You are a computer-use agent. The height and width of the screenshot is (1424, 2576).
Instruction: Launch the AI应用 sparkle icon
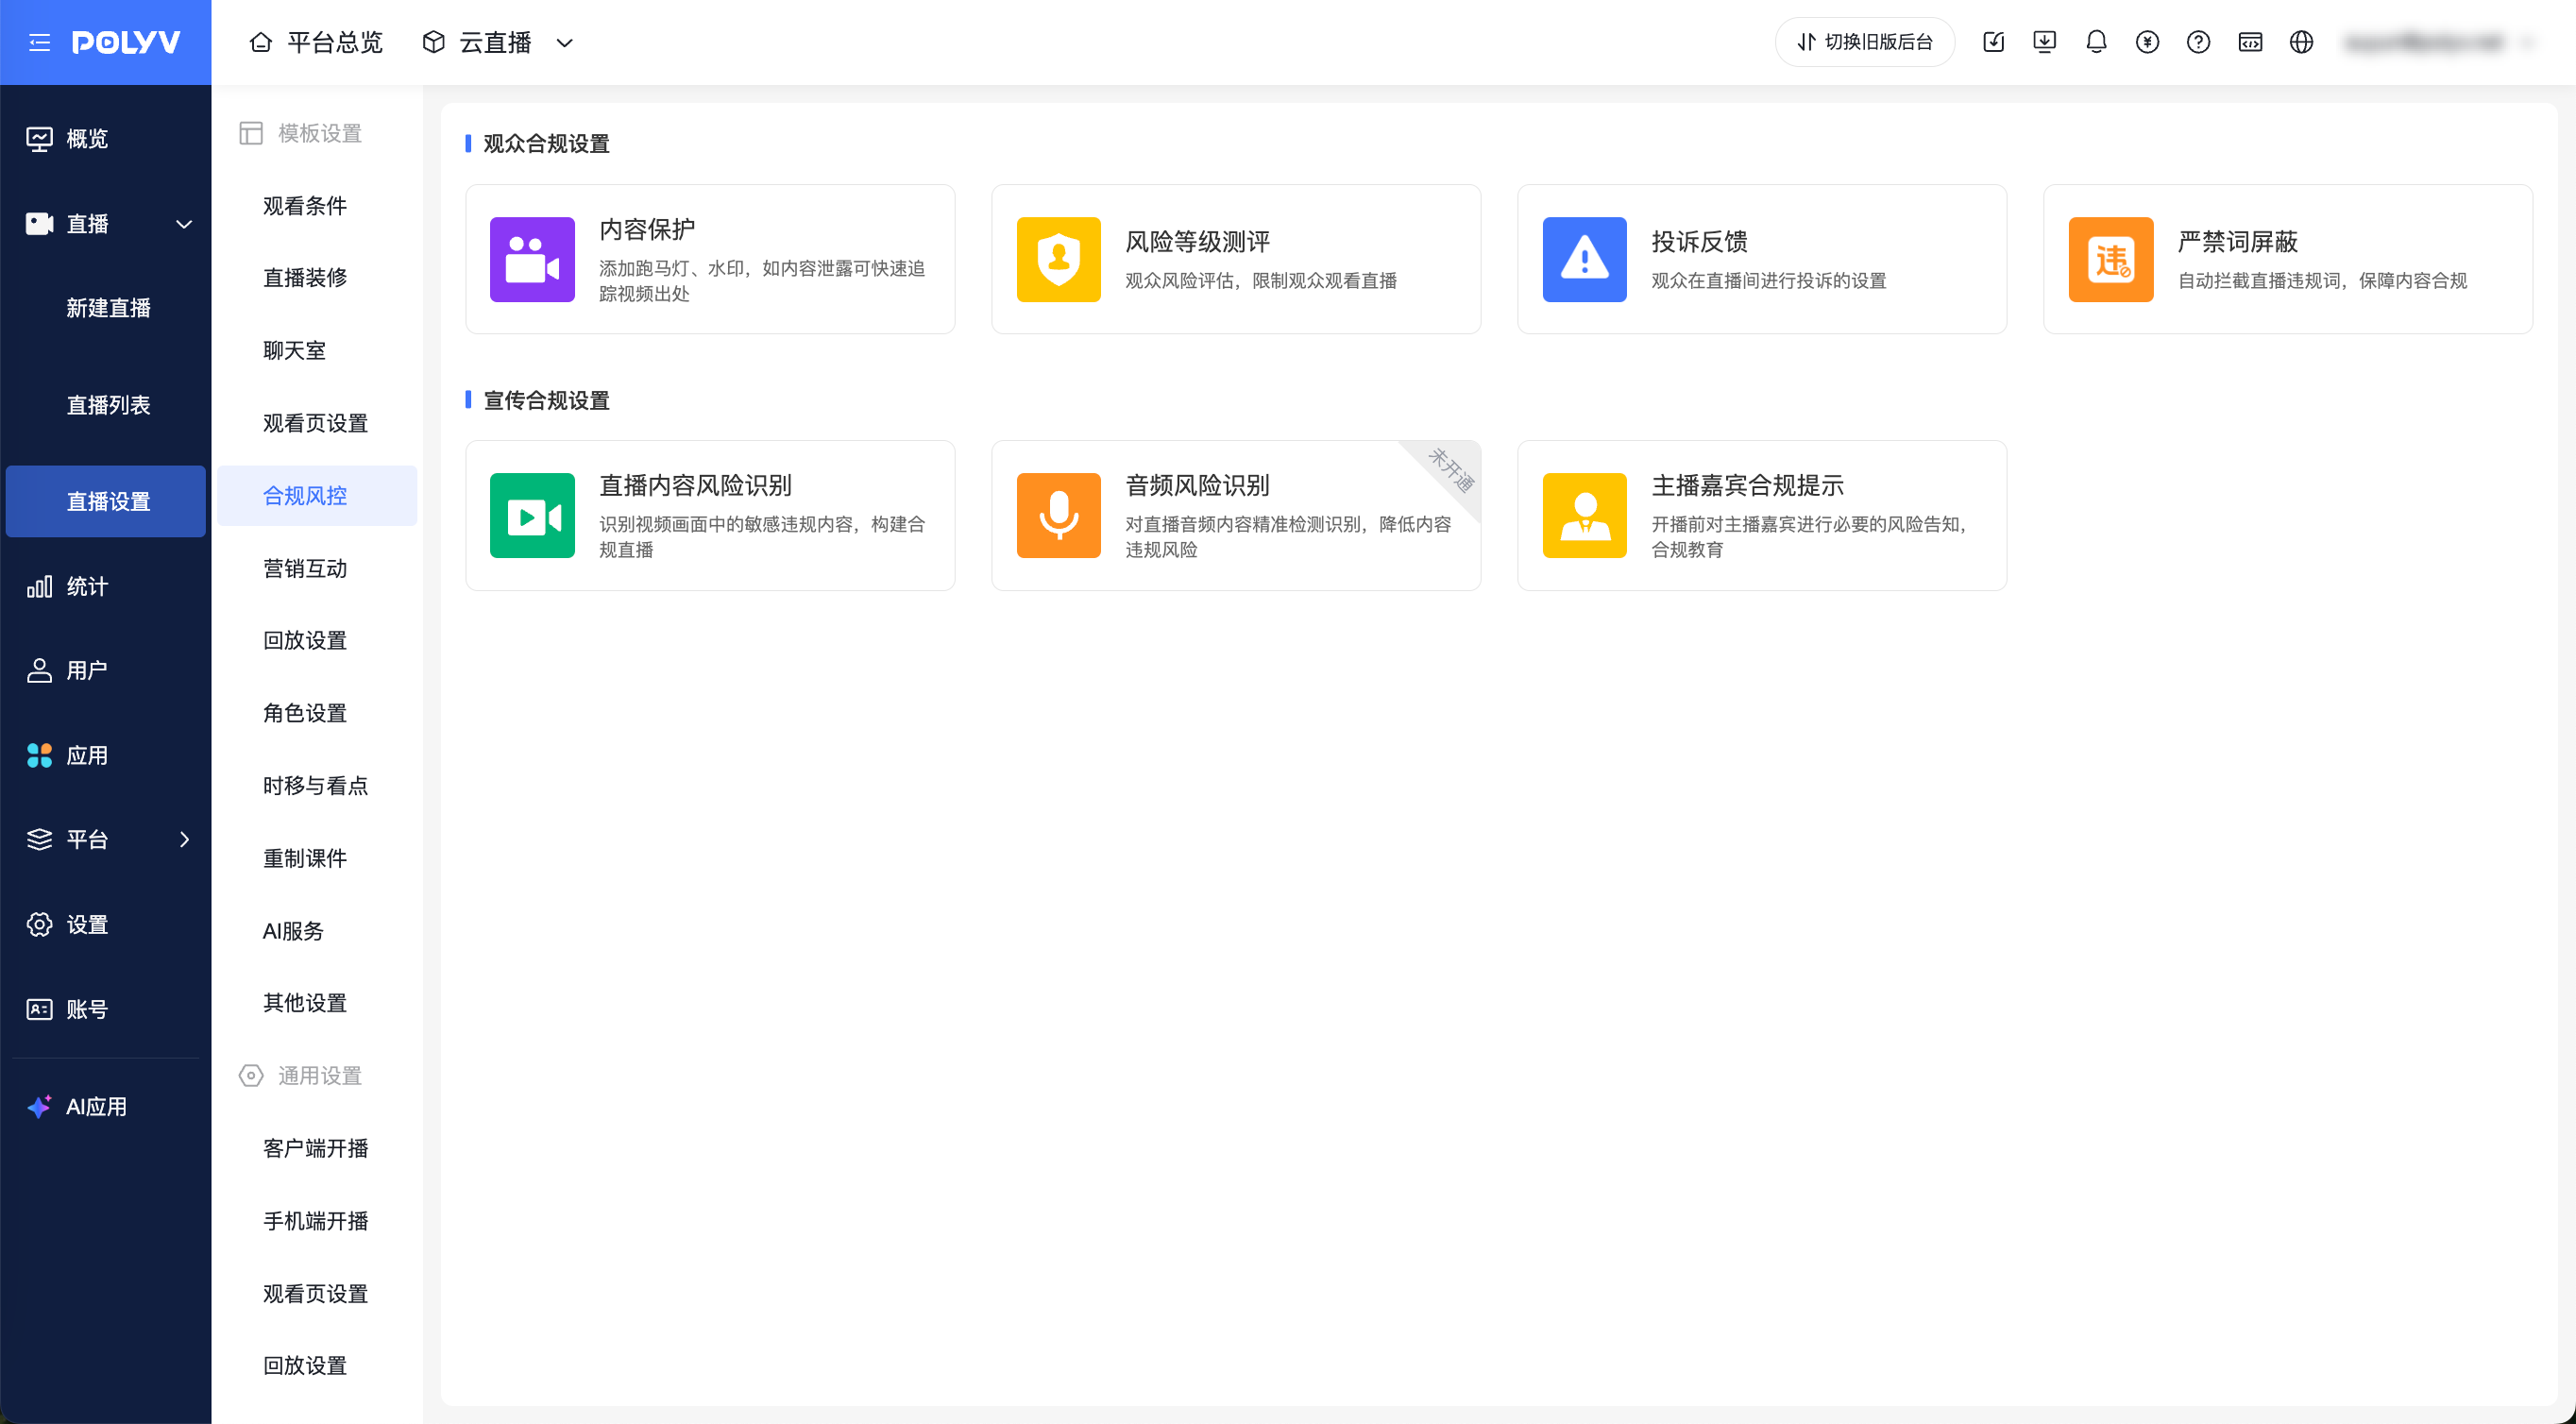(39, 1106)
